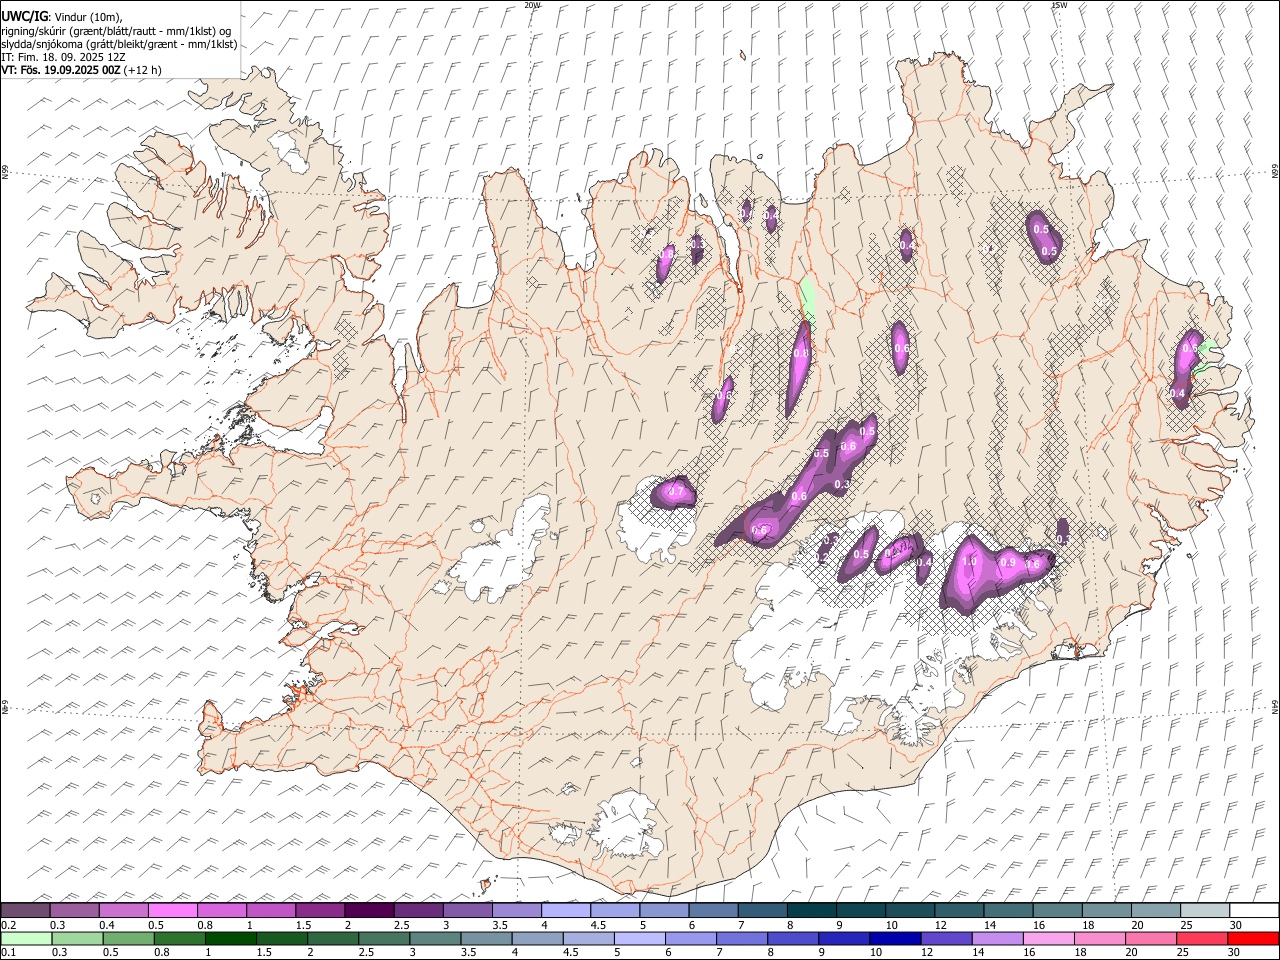Click lower legend swatch between 8 and 9
1280x960 pixels.
(793, 938)
